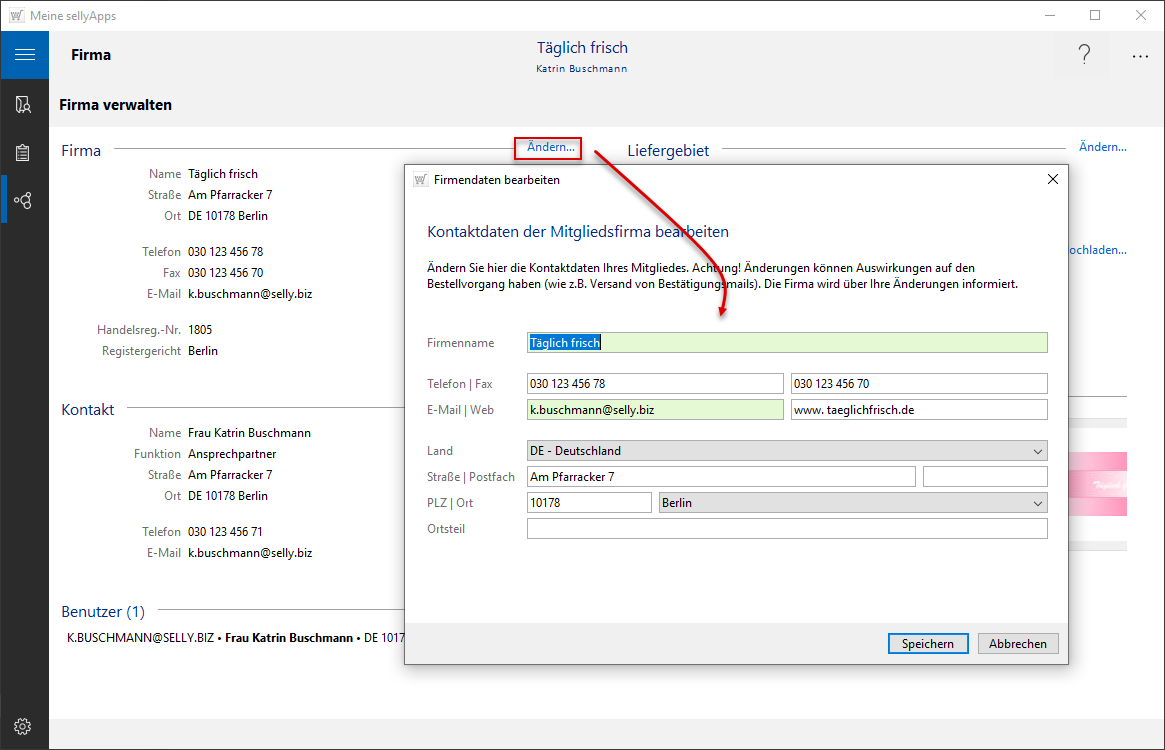This screenshot has width=1165, height=750.
Task: Click the empty Ortsteil field
Action: pyautogui.click(x=787, y=529)
